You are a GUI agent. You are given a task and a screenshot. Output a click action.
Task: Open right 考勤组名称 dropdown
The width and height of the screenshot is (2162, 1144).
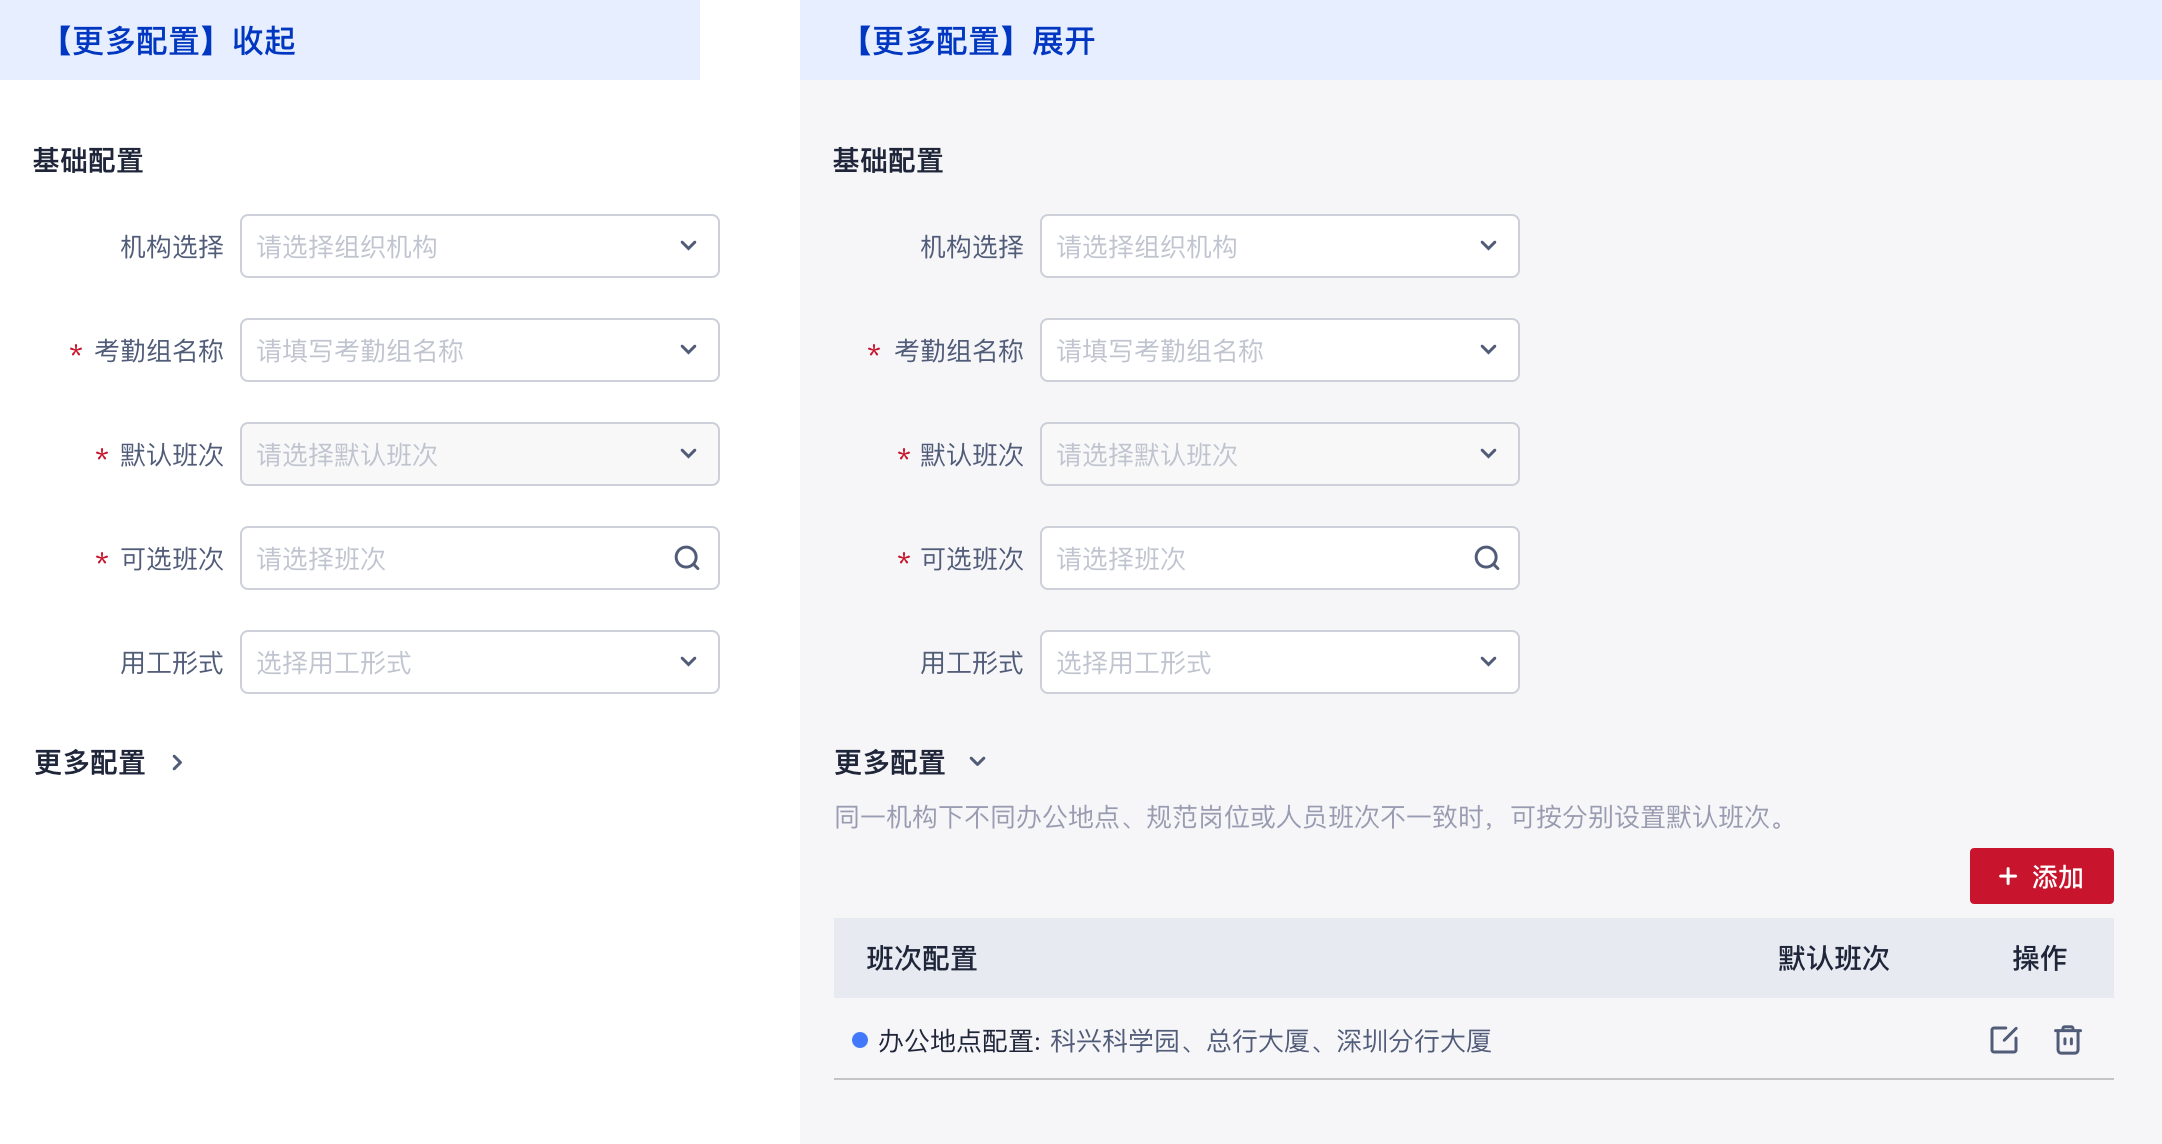pyautogui.click(x=1280, y=350)
